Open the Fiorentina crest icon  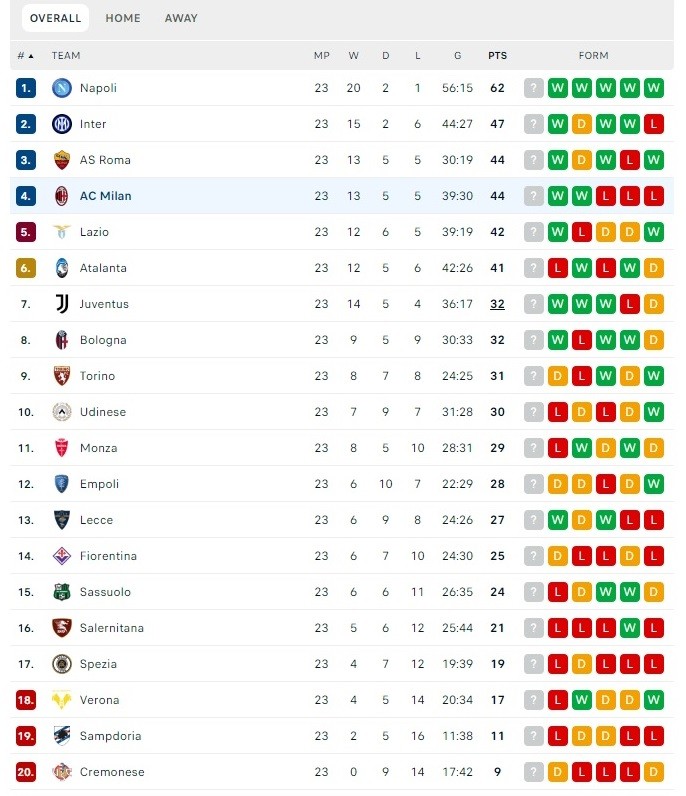[62, 556]
